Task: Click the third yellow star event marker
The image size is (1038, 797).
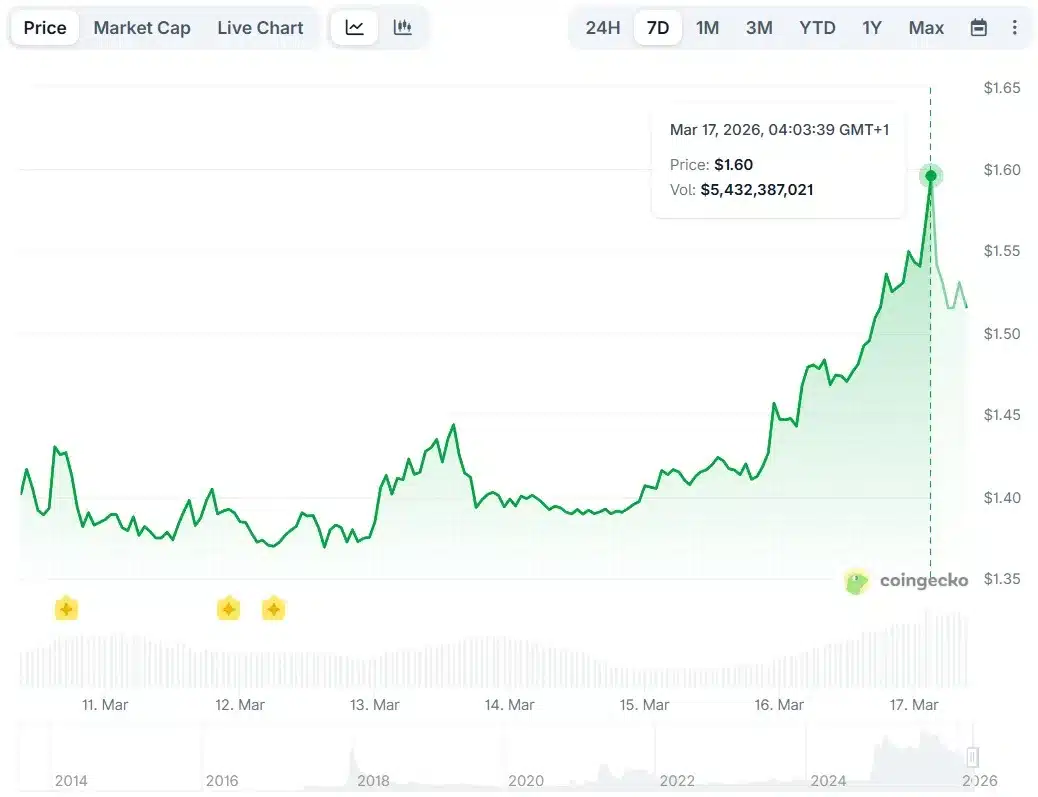Action: tap(273, 608)
